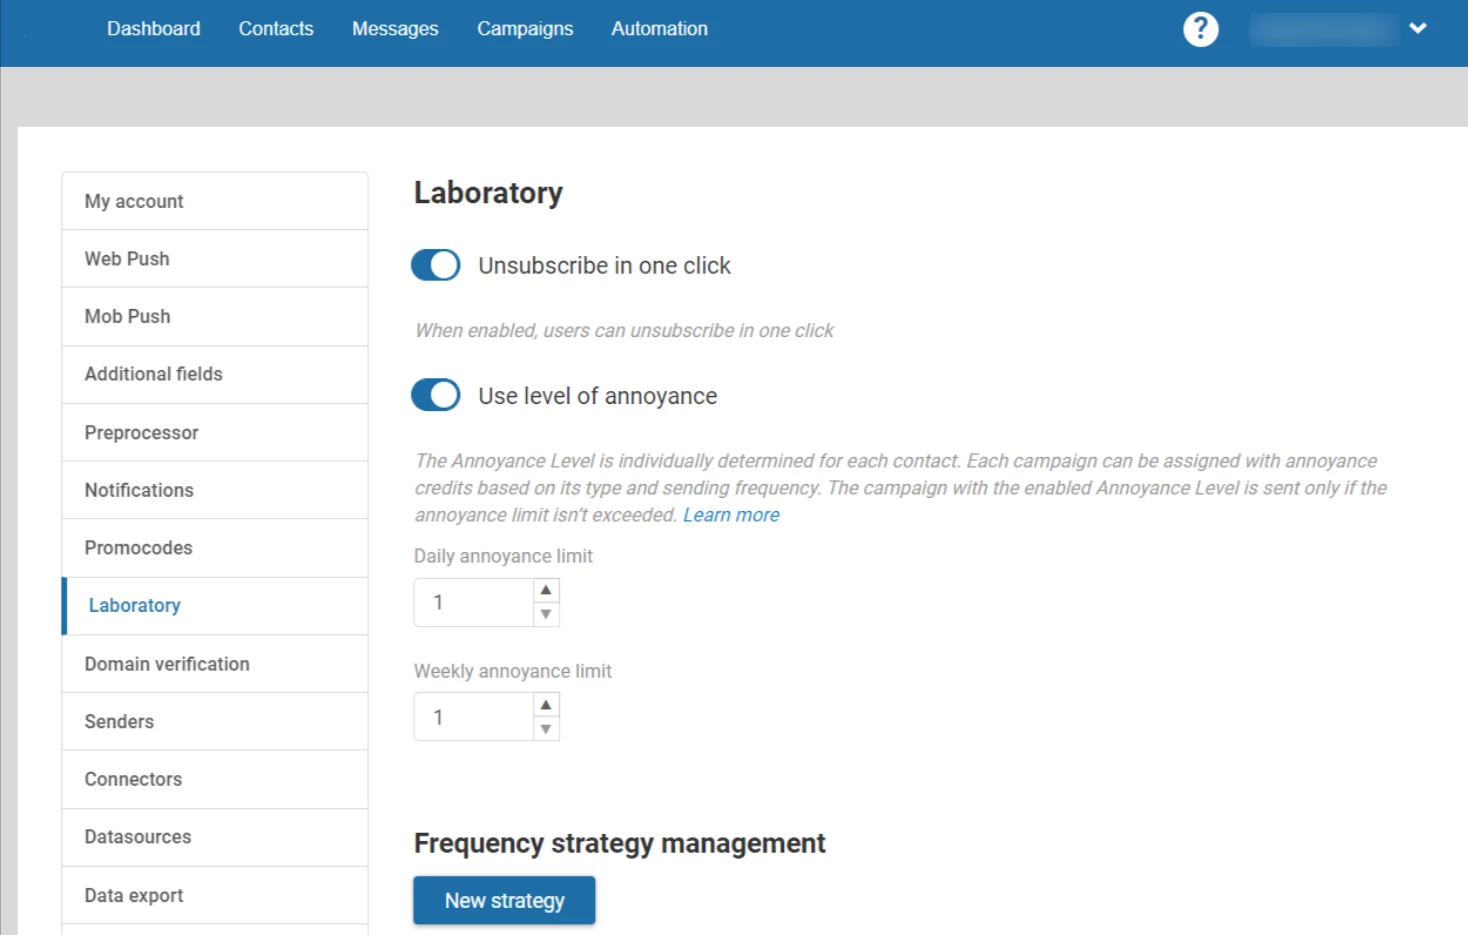Open Domain verification settings
Screen dimensions: 1468x935
[x=167, y=664]
